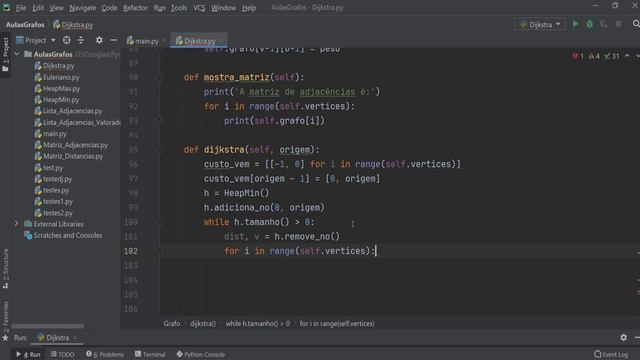Hide the Project tool window
The height and width of the screenshot is (360, 640).
click(113, 40)
